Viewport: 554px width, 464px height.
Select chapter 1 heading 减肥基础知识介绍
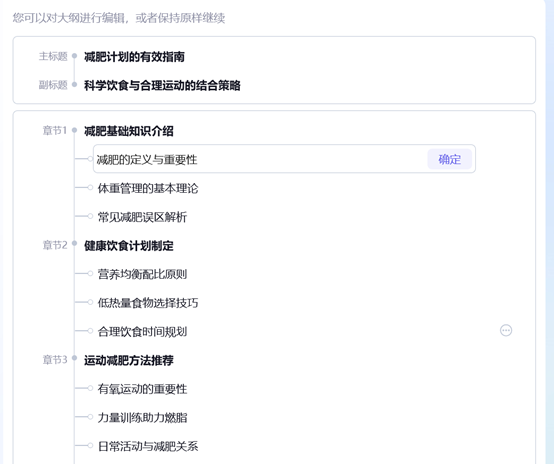pos(129,131)
